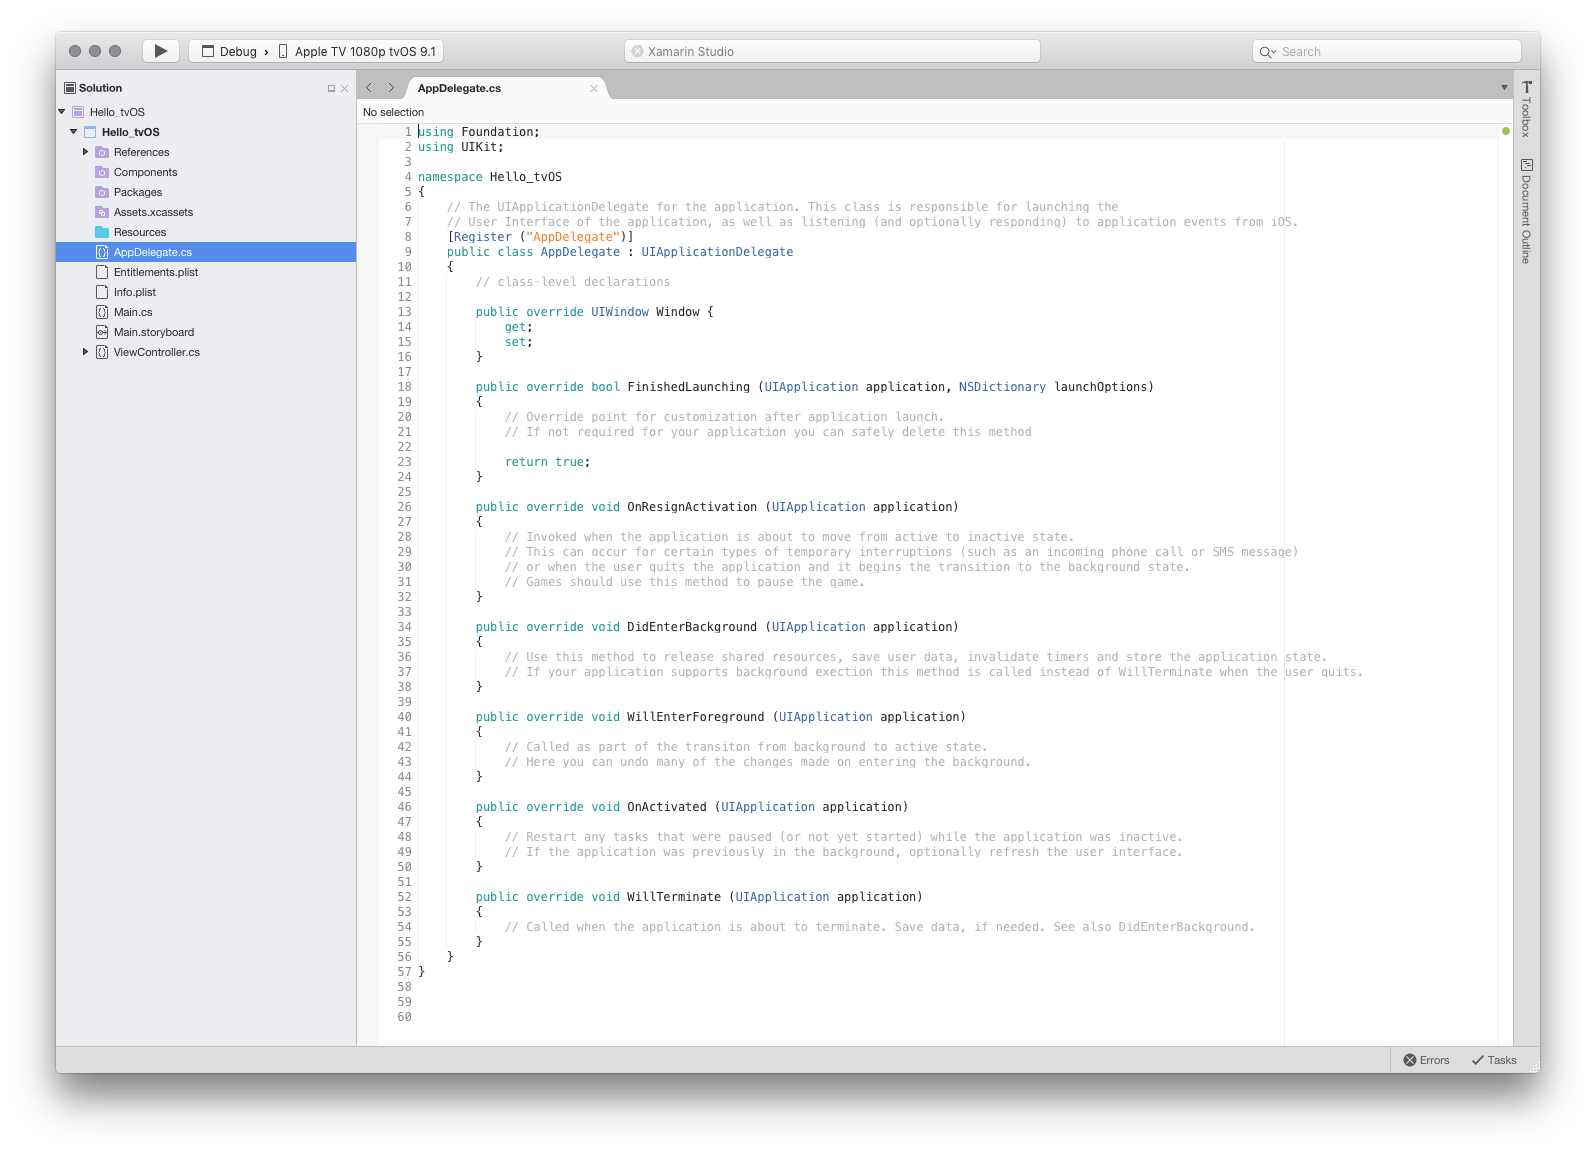Click the NSDictionary type name

tap(1002, 387)
